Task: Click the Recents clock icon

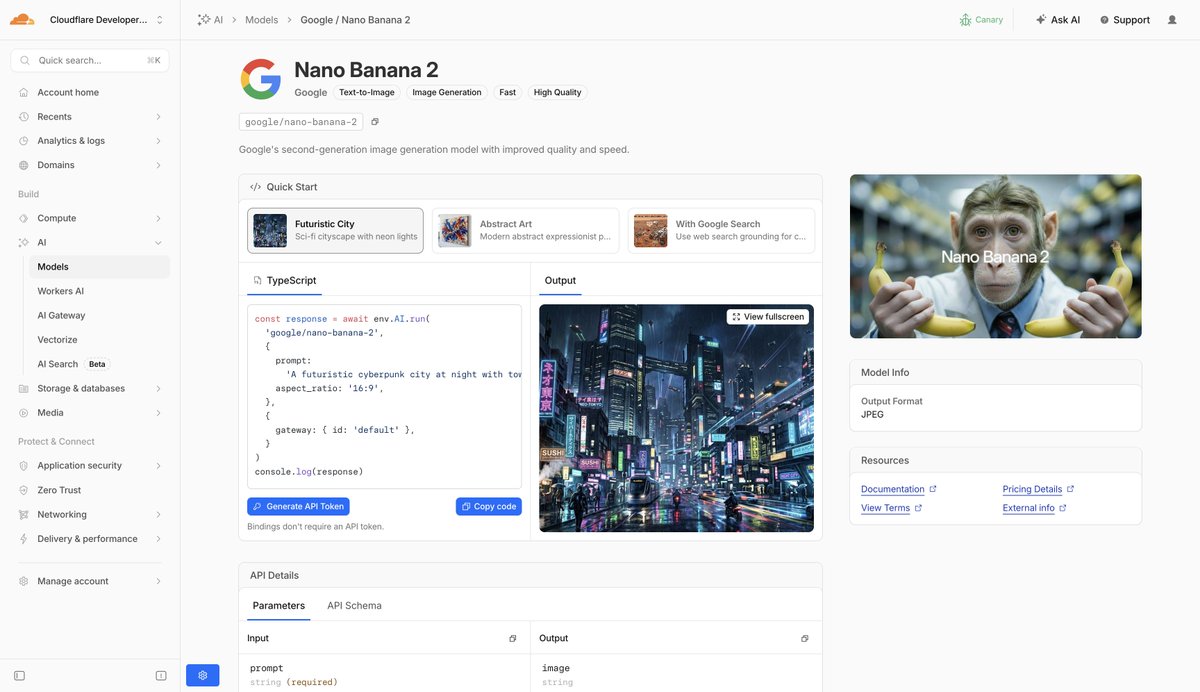Action: pyautogui.click(x=24, y=117)
